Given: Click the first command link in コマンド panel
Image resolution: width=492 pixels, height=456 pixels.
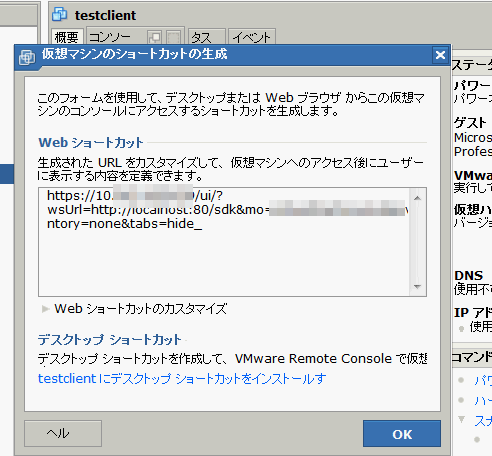Looking at the screenshot, I should 483,380.
